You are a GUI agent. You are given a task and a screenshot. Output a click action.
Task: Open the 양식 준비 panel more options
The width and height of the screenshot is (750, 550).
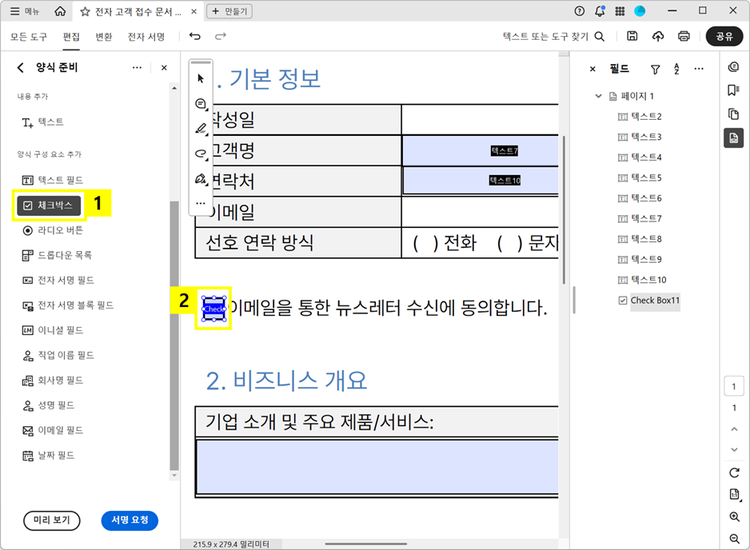point(137,68)
